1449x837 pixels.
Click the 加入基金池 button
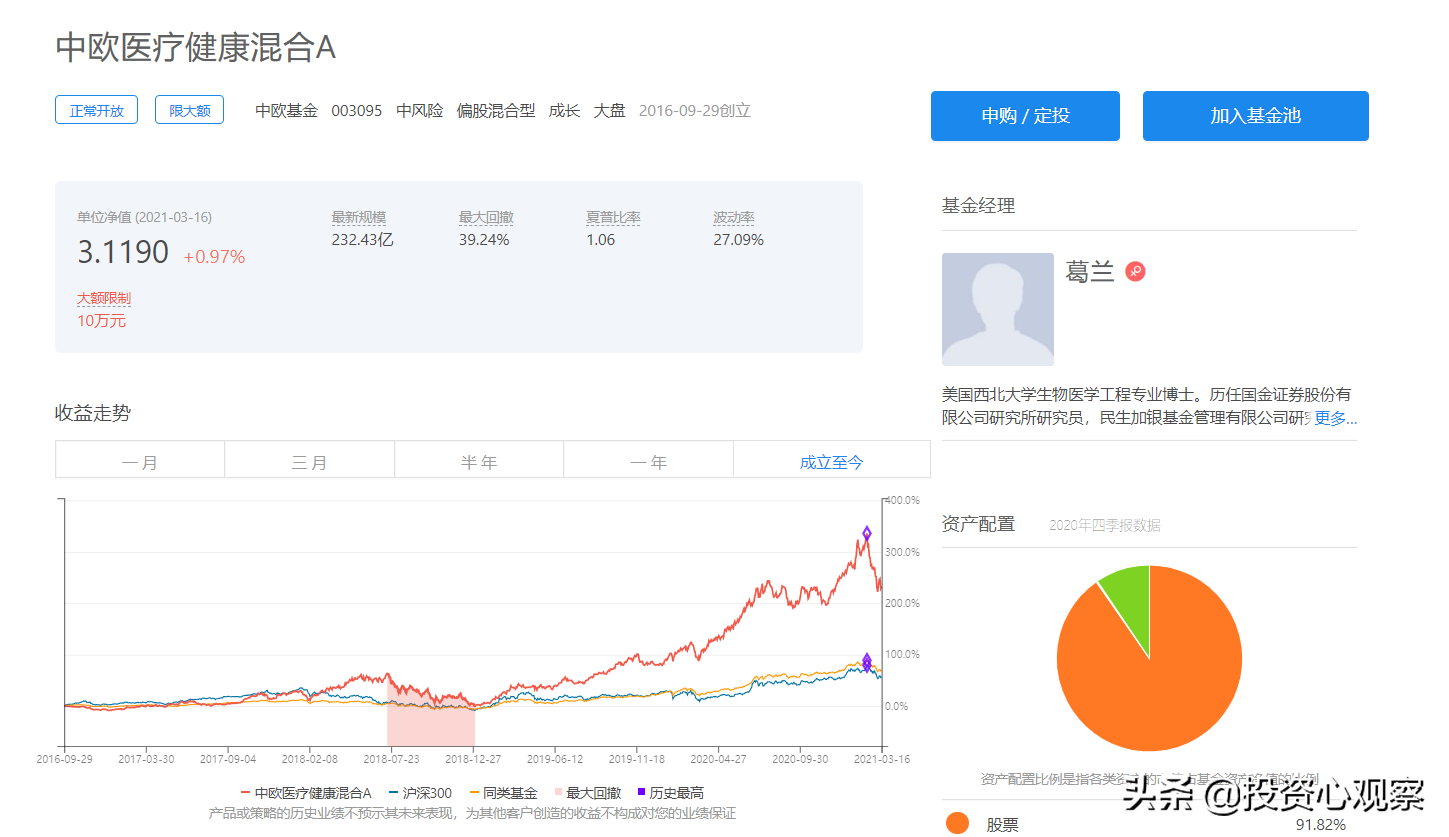[1255, 116]
